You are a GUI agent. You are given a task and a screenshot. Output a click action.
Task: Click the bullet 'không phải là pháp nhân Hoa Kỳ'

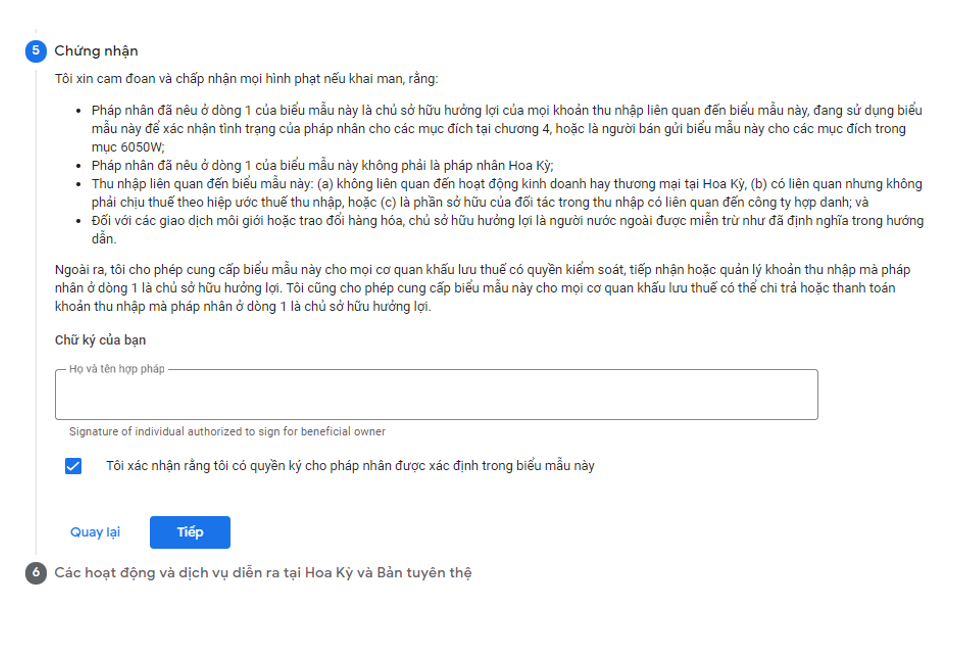[321, 165]
